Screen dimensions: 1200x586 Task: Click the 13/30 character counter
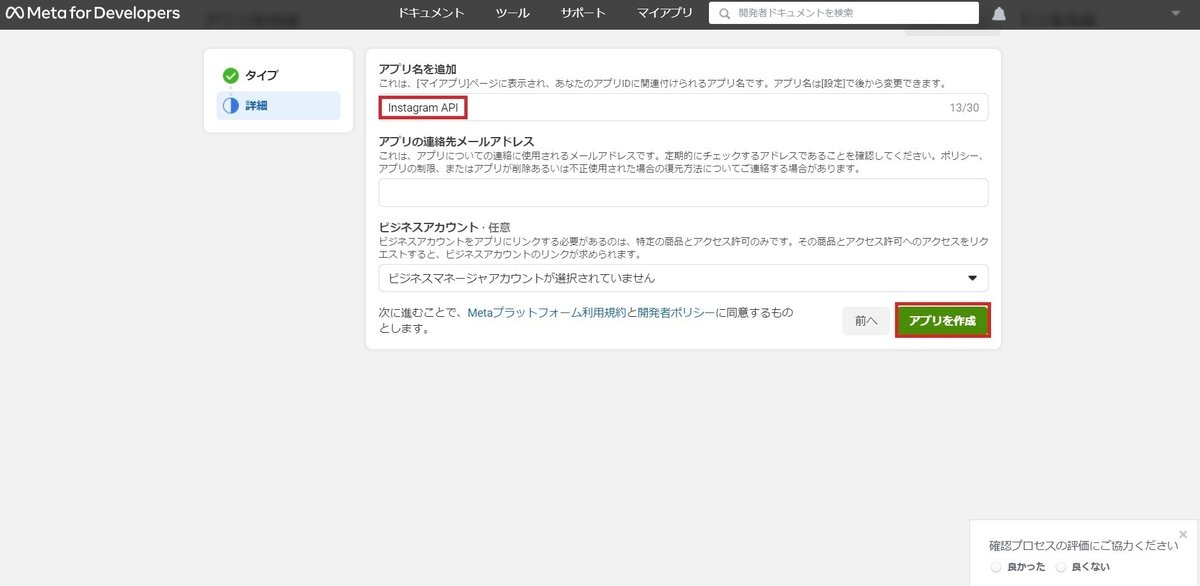tap(965, 108)
